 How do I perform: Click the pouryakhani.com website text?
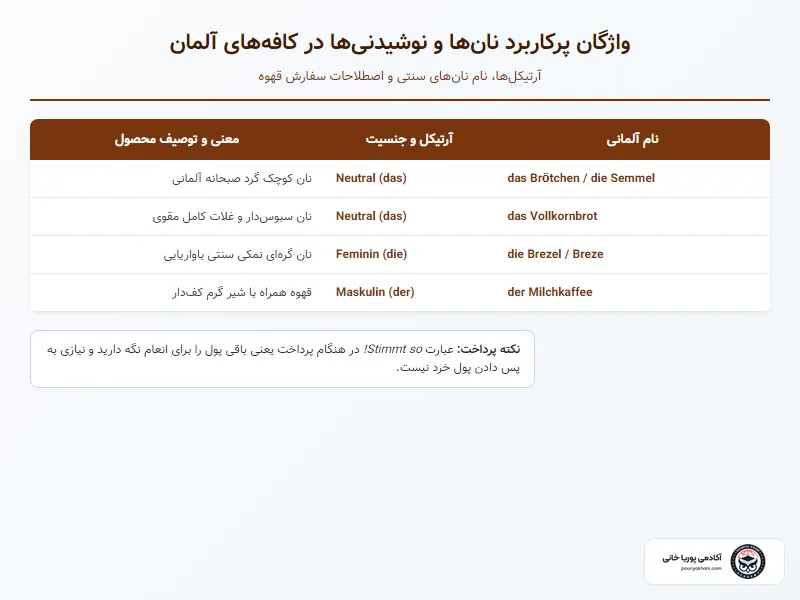click(701, 568)
